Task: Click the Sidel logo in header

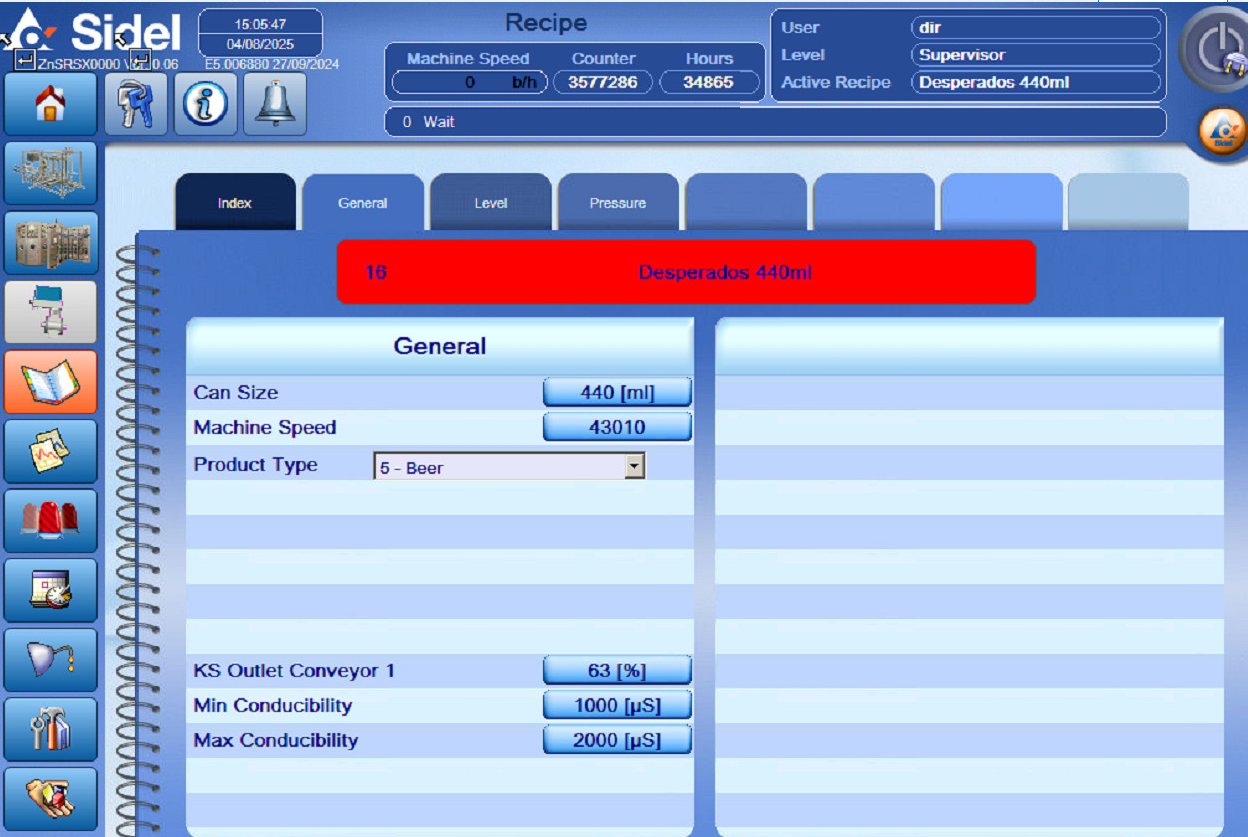Action: pyautogui.click(x=95, y=32)
